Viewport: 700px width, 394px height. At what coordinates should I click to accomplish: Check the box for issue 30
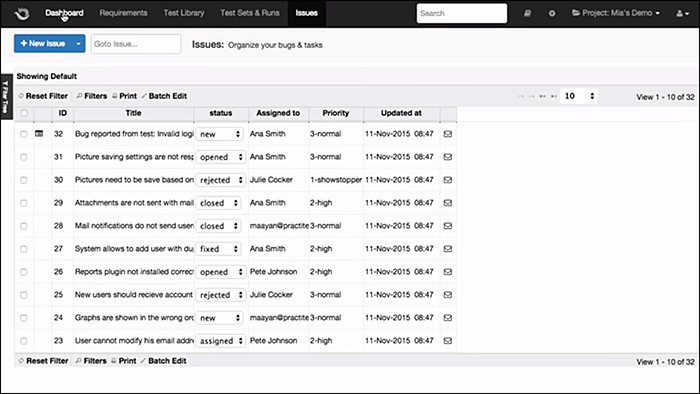pos(24,180)
